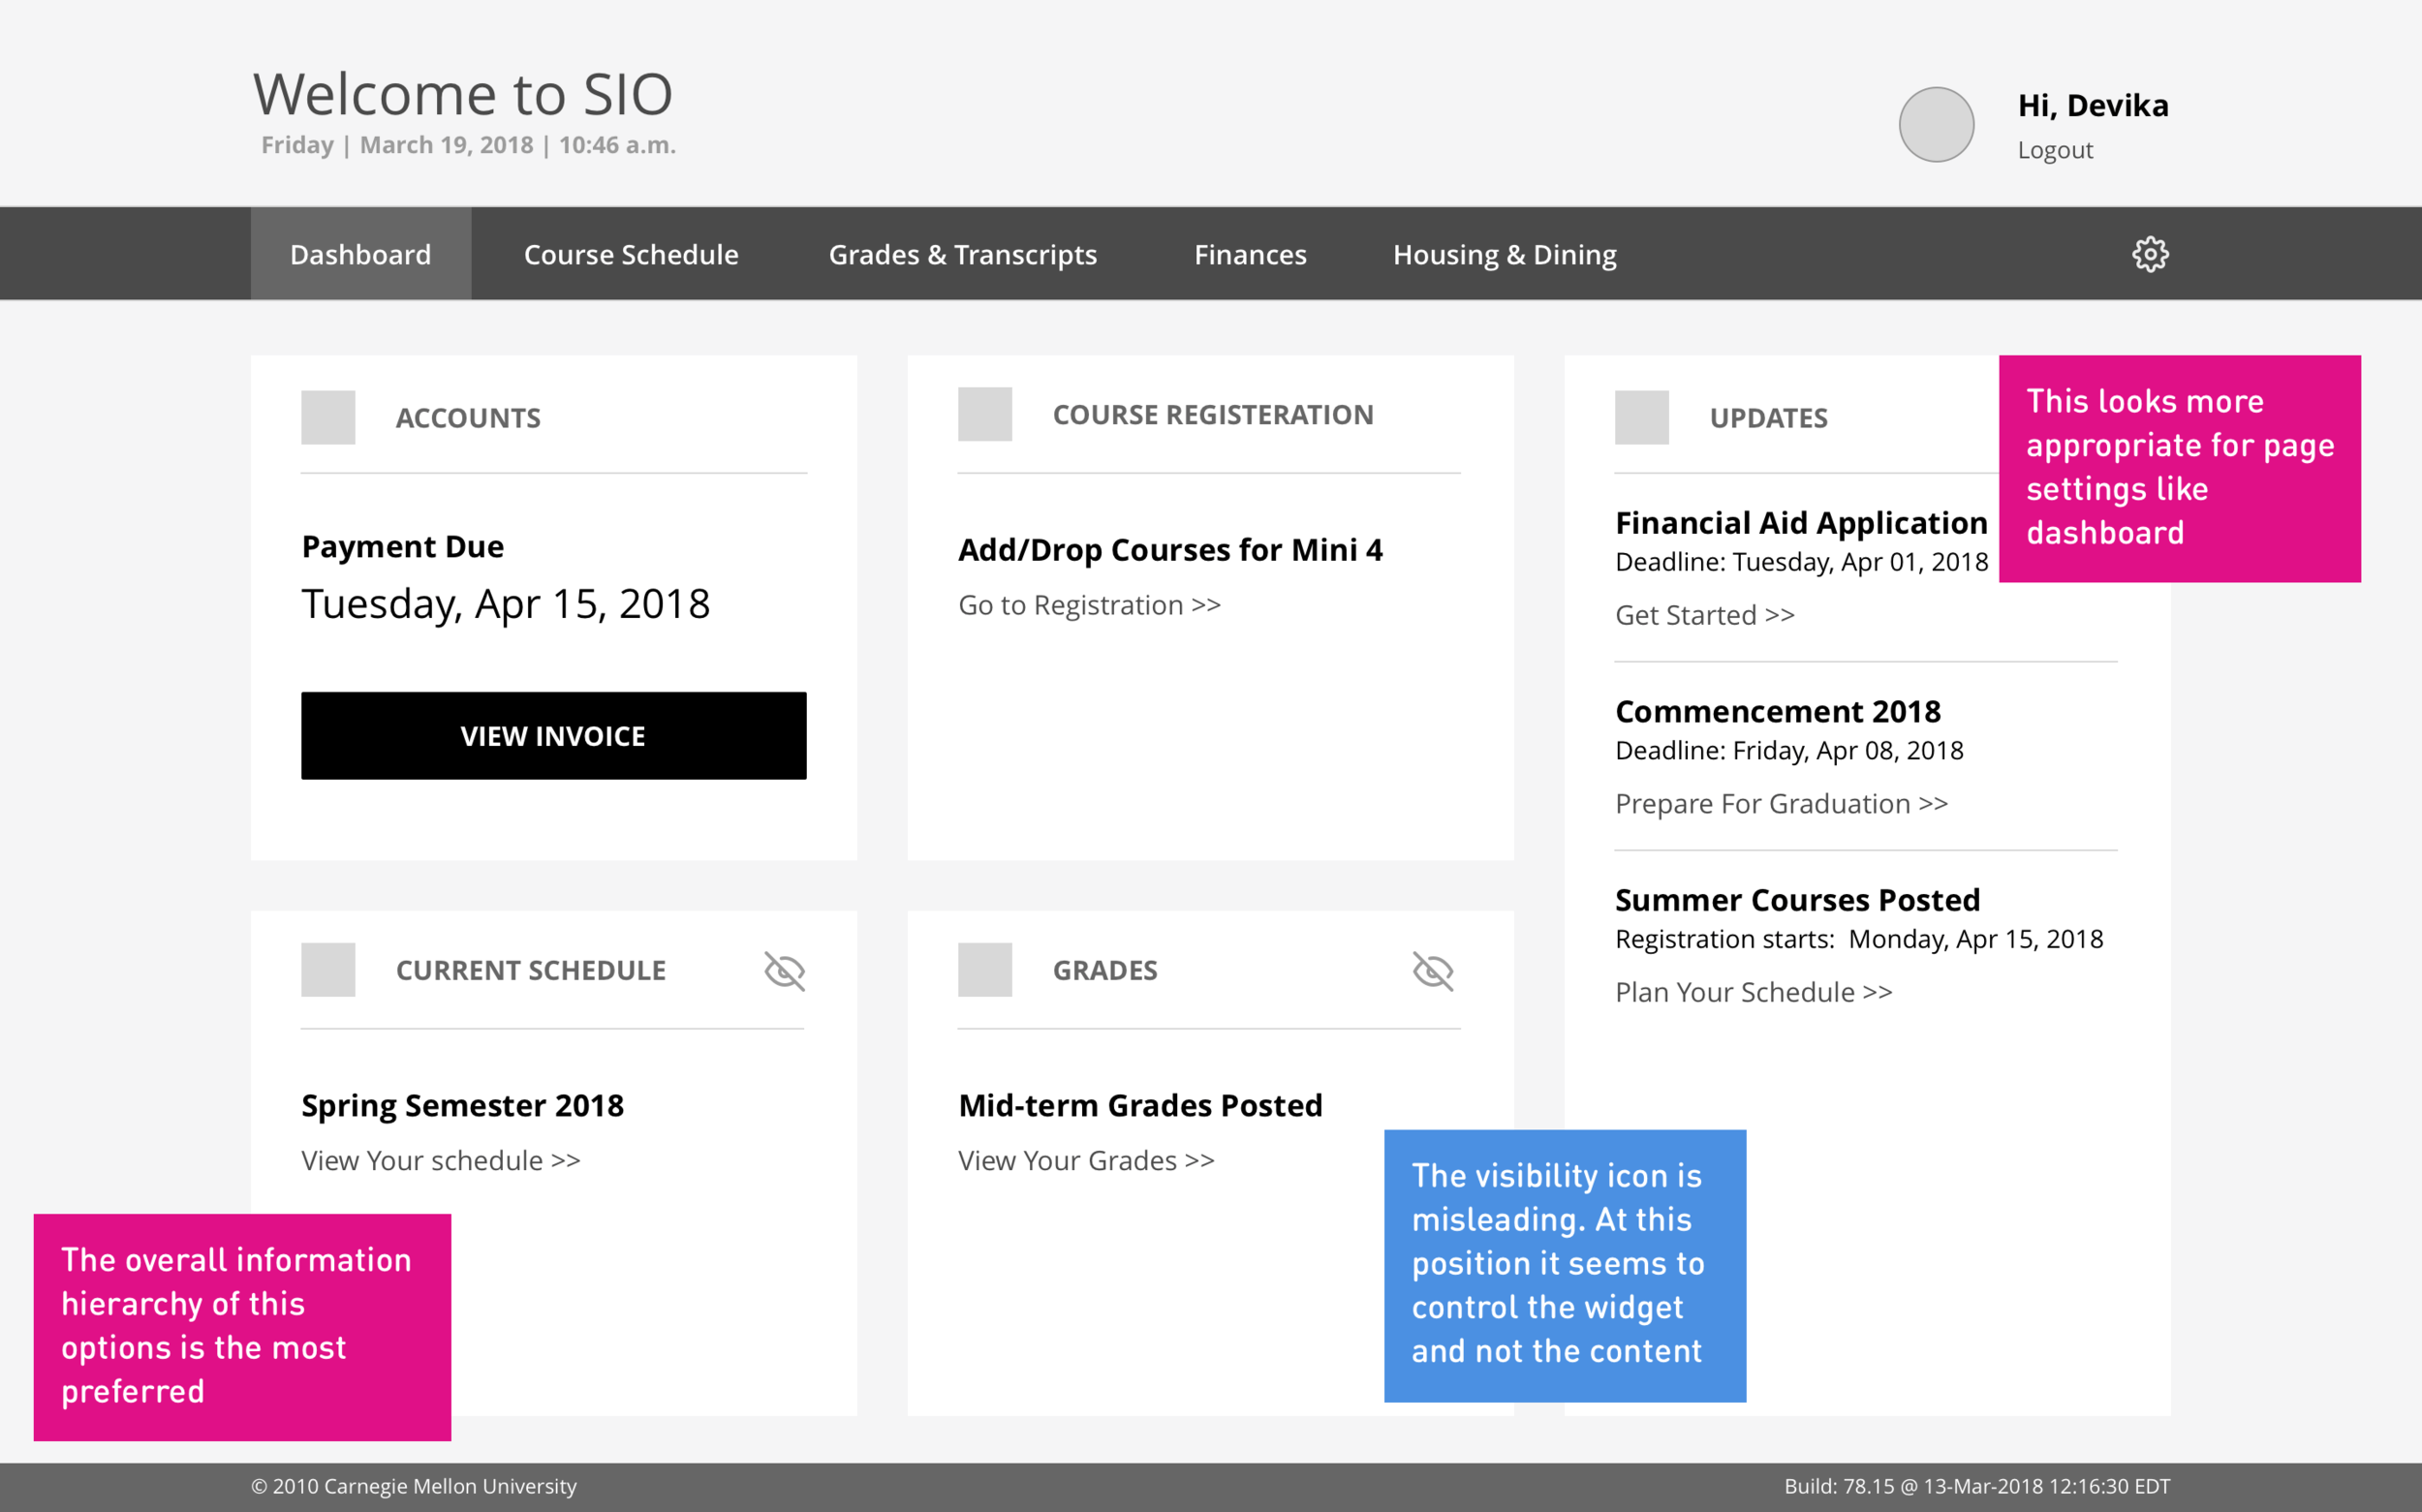Click the Course Registeration card icon placeholder

point(985,414)
